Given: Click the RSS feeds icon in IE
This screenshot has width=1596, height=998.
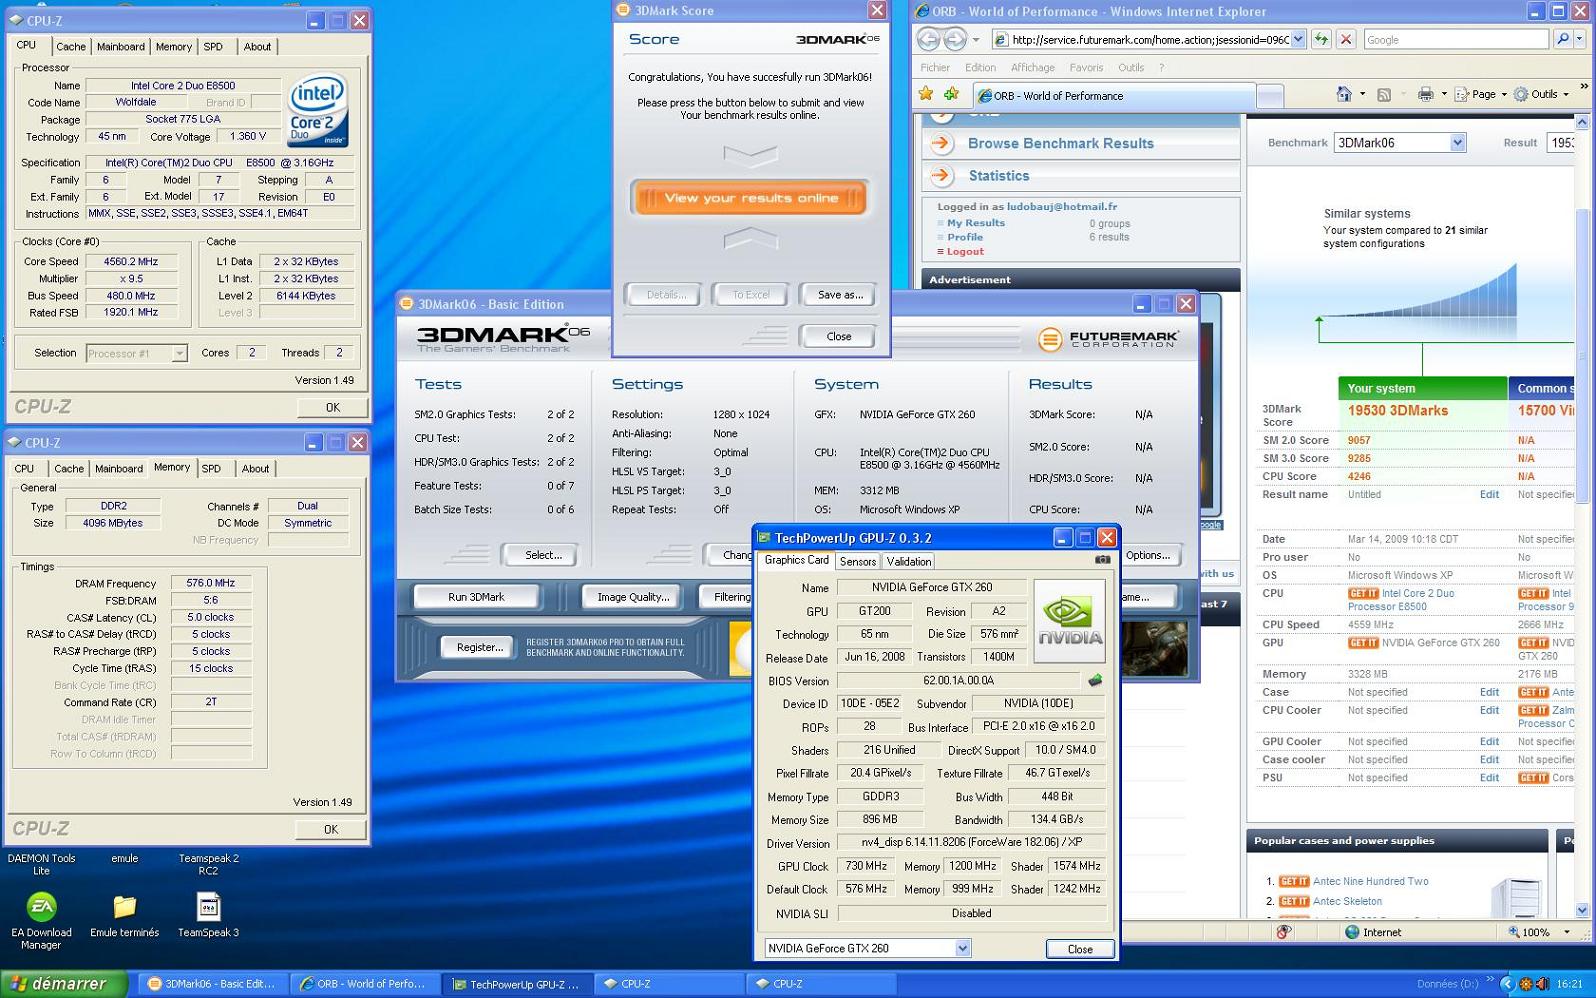Looking at the screenshot, I should 1384,95.
